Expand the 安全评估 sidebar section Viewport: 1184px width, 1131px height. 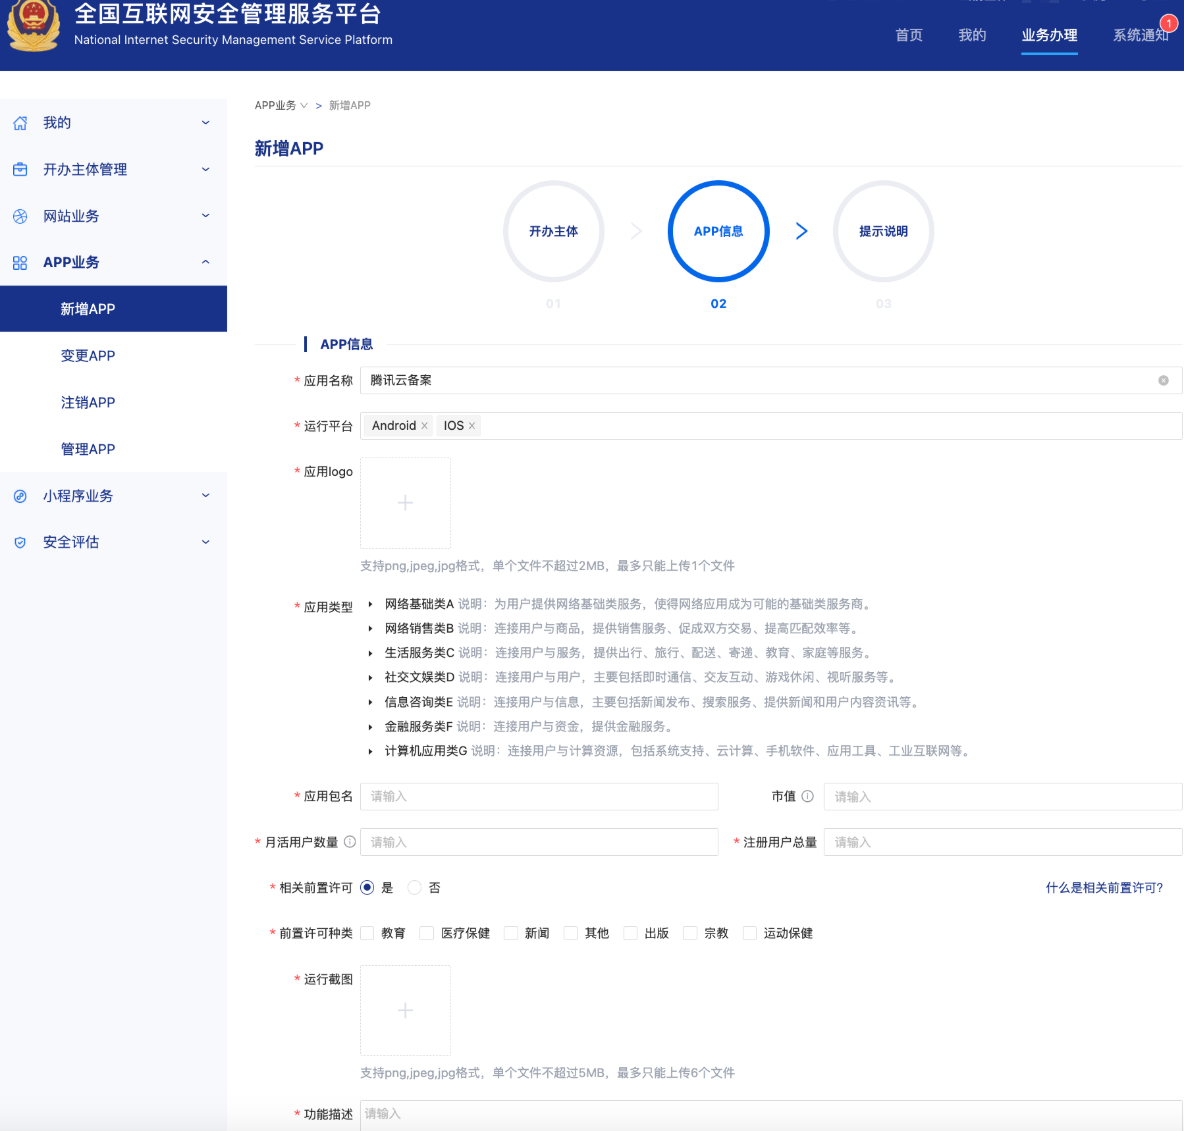(x=205, y=542)
